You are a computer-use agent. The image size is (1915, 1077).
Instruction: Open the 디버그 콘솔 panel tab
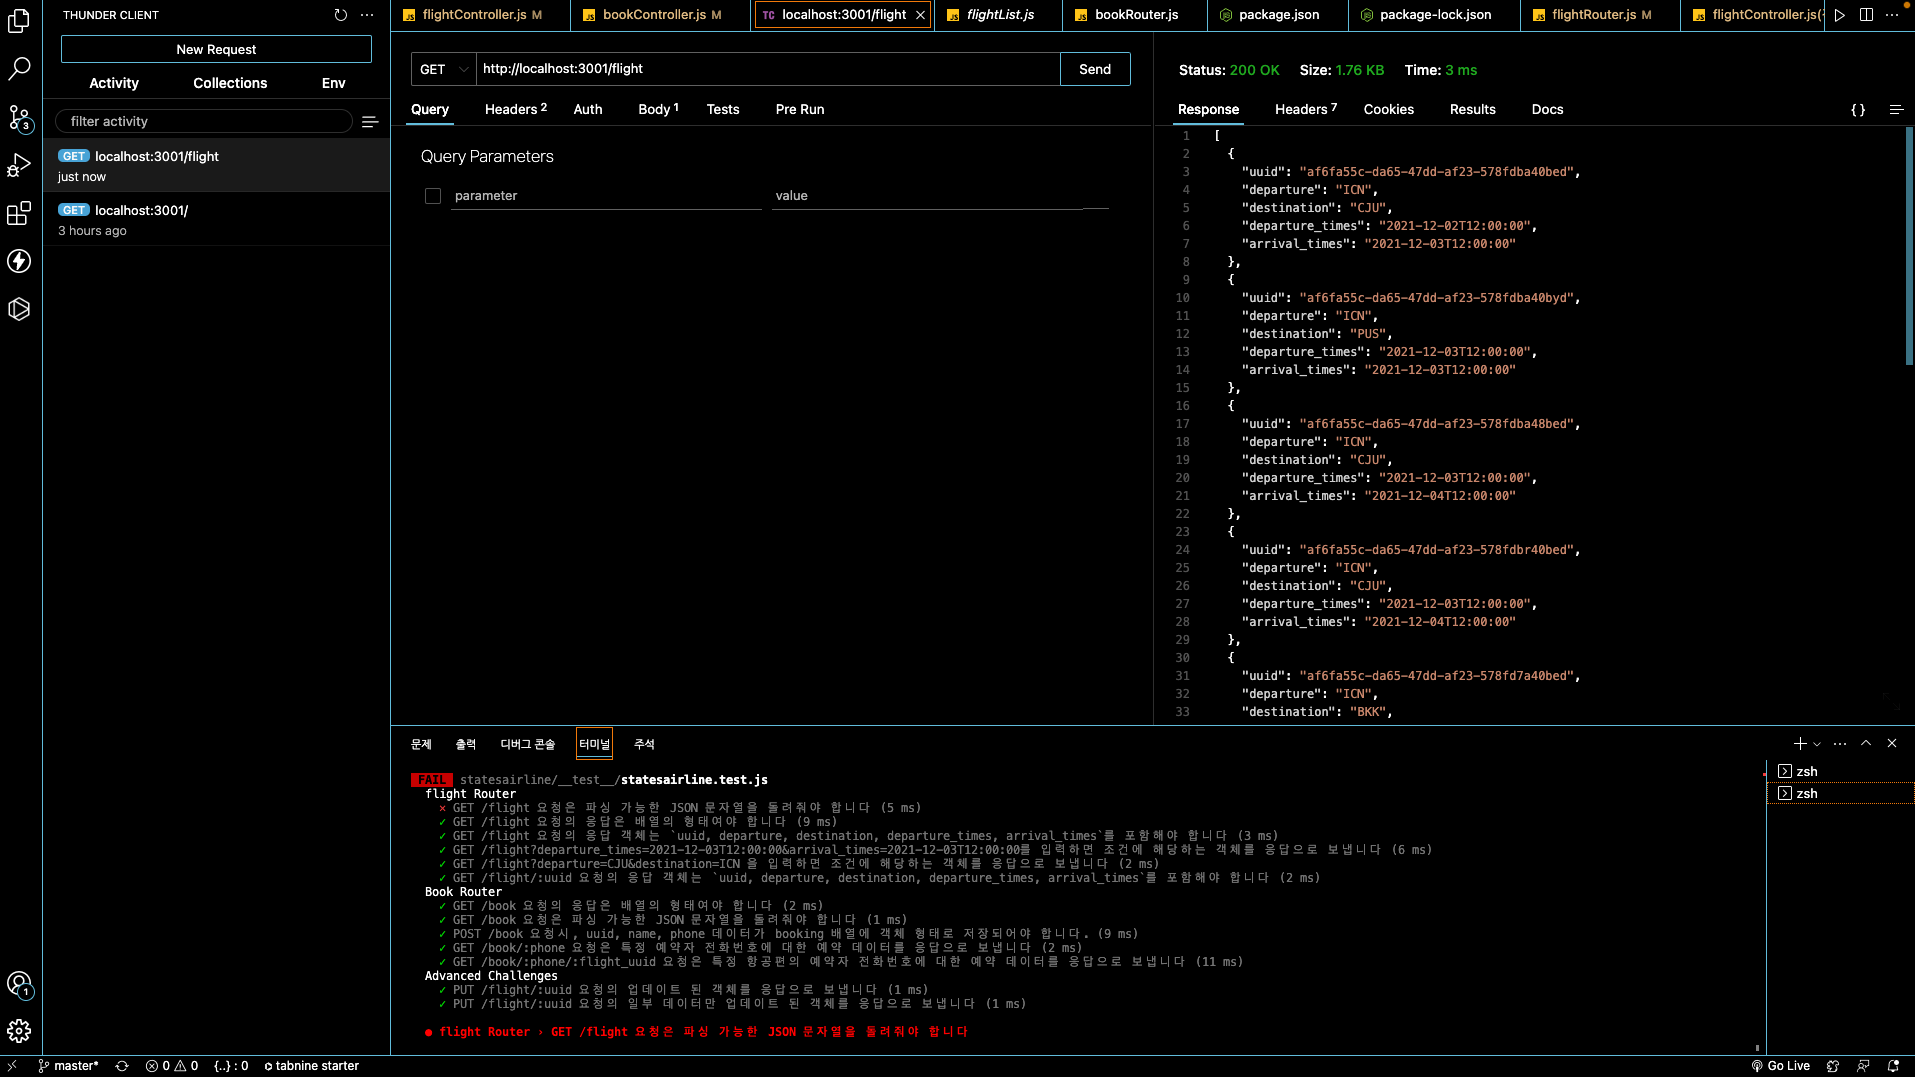[527, 744]
